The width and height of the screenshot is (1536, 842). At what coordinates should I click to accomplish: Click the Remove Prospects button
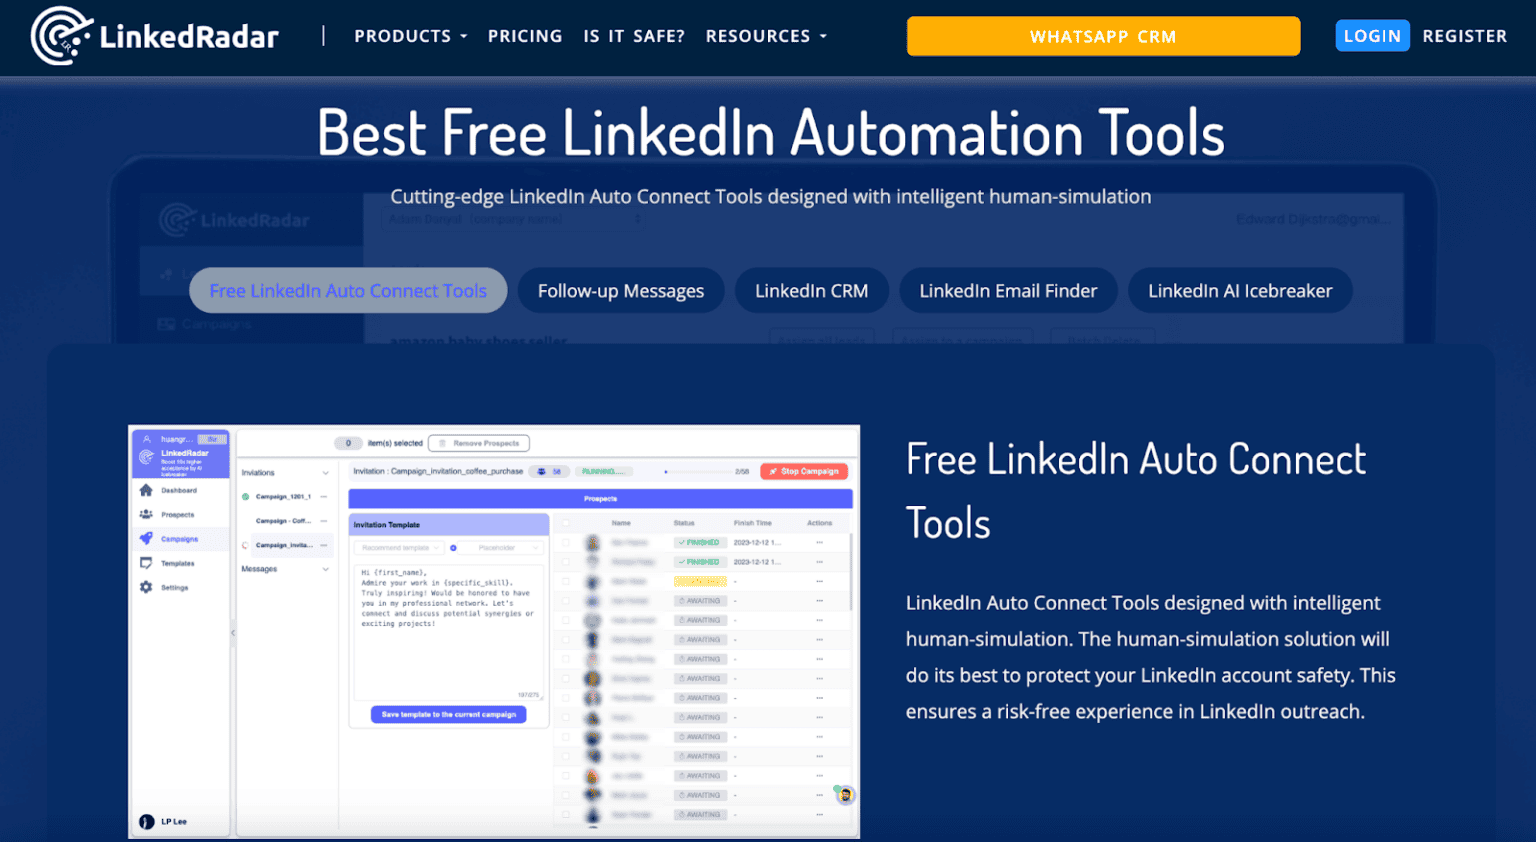[x=479, y=443]
